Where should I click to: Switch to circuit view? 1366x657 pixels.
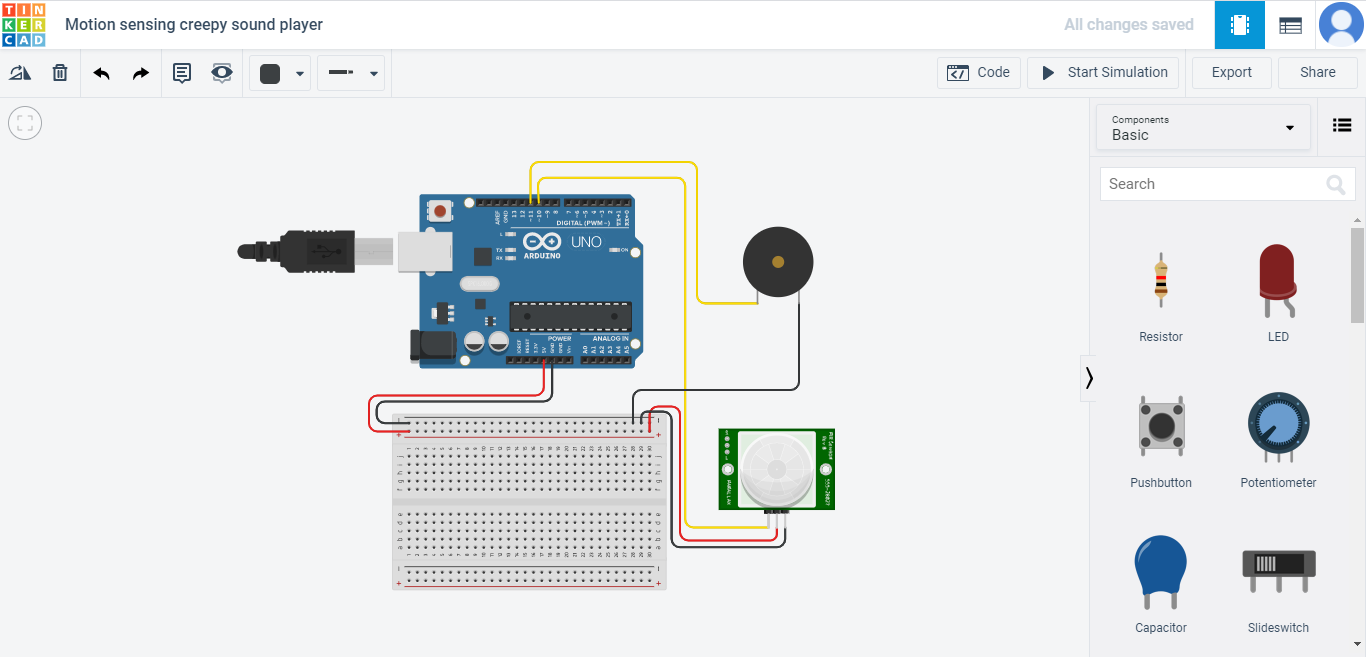(x=1240, y=25)
